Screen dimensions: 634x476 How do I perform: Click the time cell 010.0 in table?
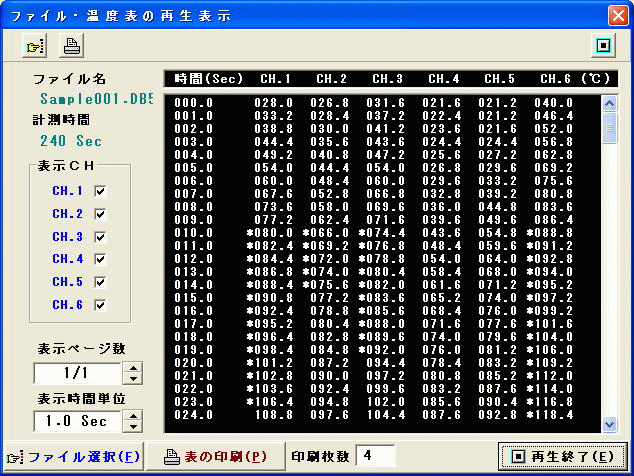pos(194,233)
